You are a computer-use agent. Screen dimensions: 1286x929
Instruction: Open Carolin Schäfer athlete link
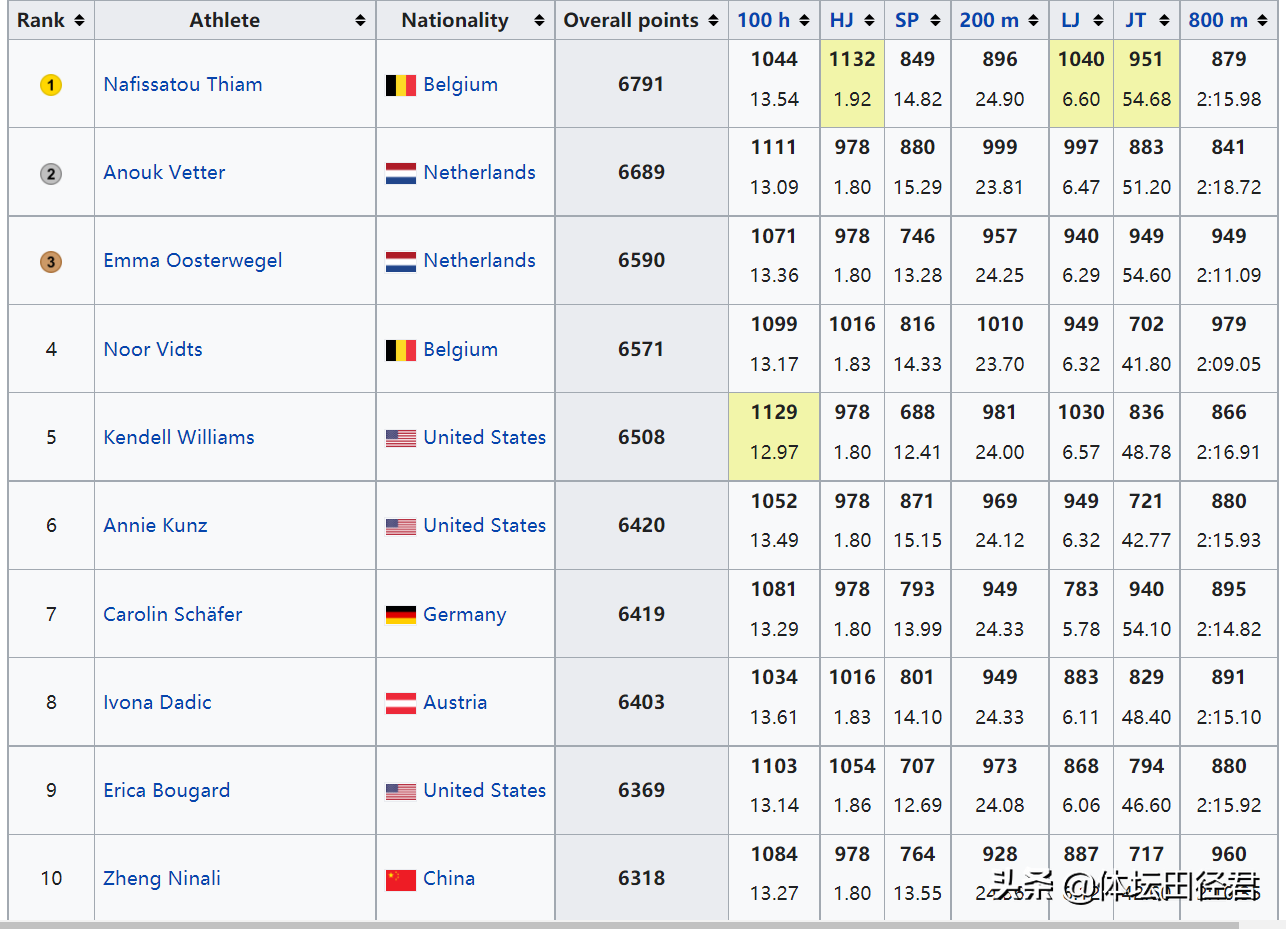[x=173, y=615]
